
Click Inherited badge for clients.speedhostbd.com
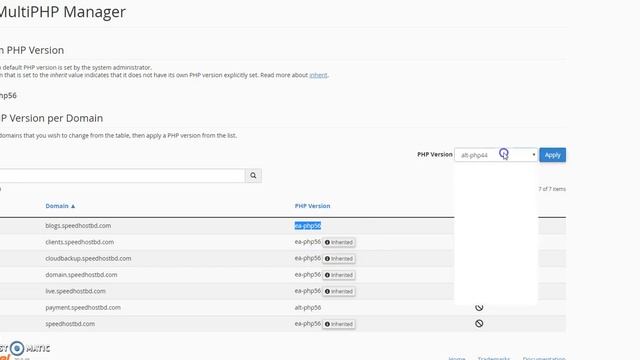[x=339, y=242]
